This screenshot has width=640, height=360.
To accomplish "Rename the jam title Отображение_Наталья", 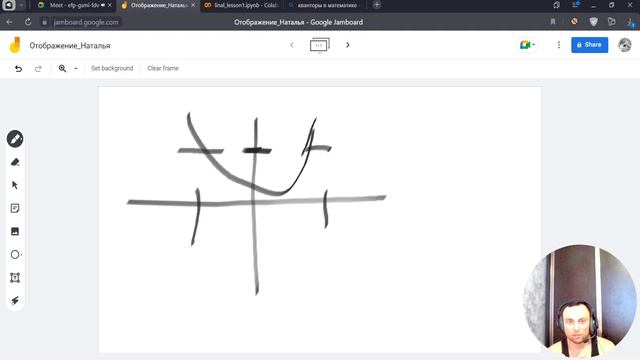I will [x=70, y=46].
